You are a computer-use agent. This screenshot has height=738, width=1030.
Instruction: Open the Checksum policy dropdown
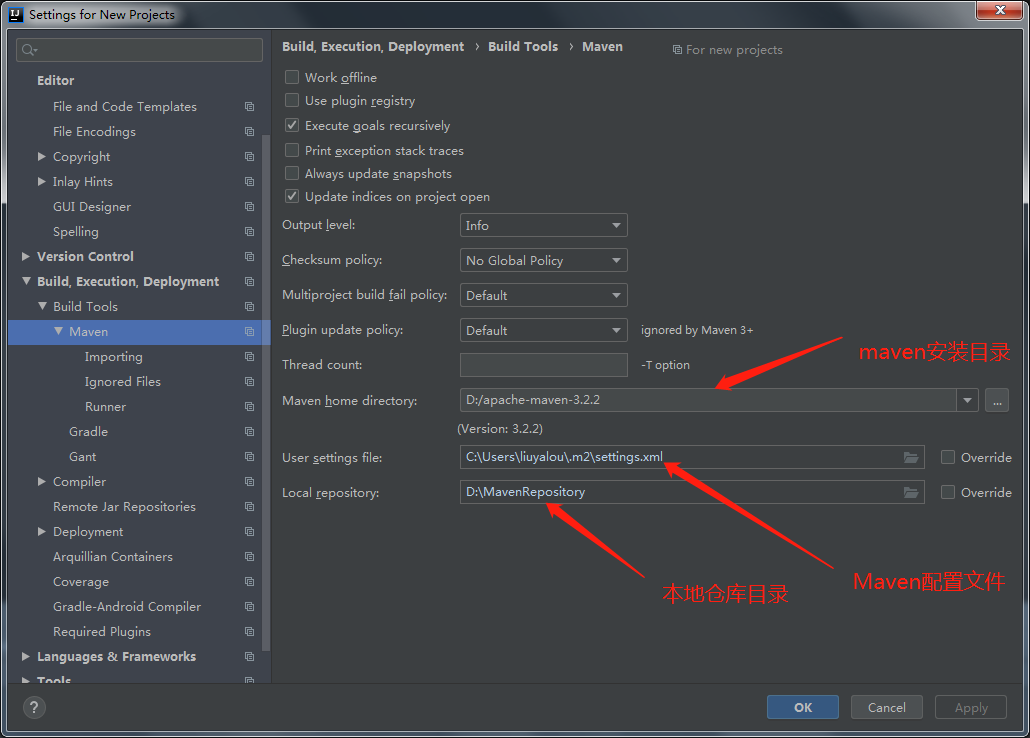pyautogui.click(x=543, y=260)
